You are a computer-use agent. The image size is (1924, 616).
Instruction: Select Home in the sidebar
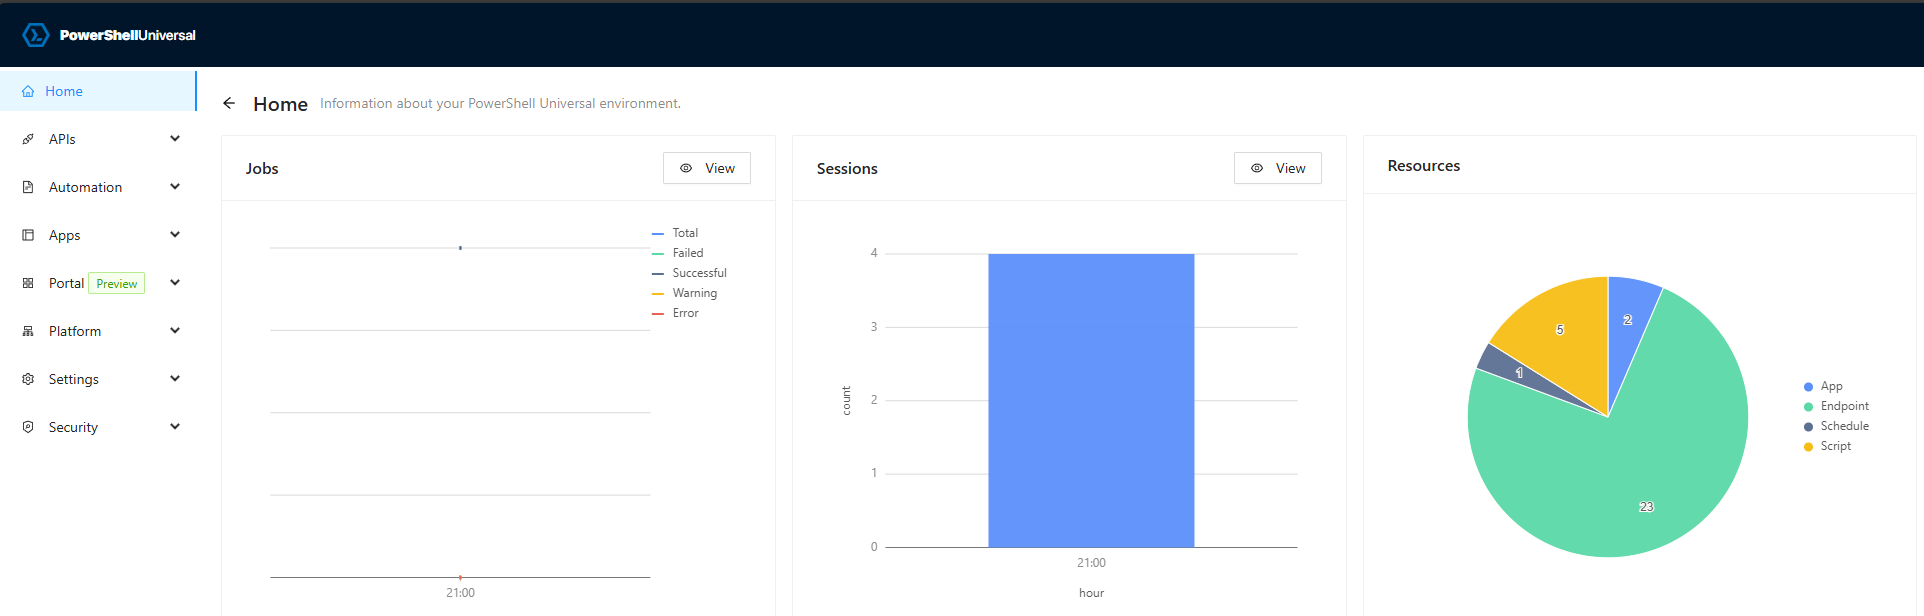click(64, 91)
